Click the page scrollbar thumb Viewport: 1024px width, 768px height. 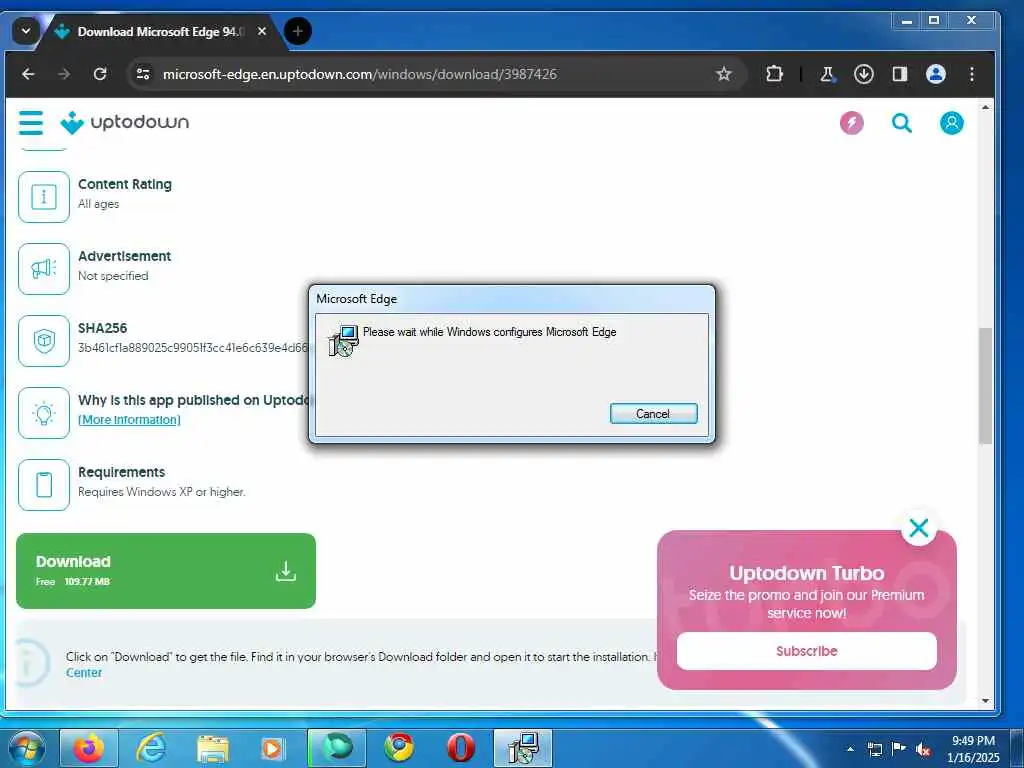pos(985,386)
